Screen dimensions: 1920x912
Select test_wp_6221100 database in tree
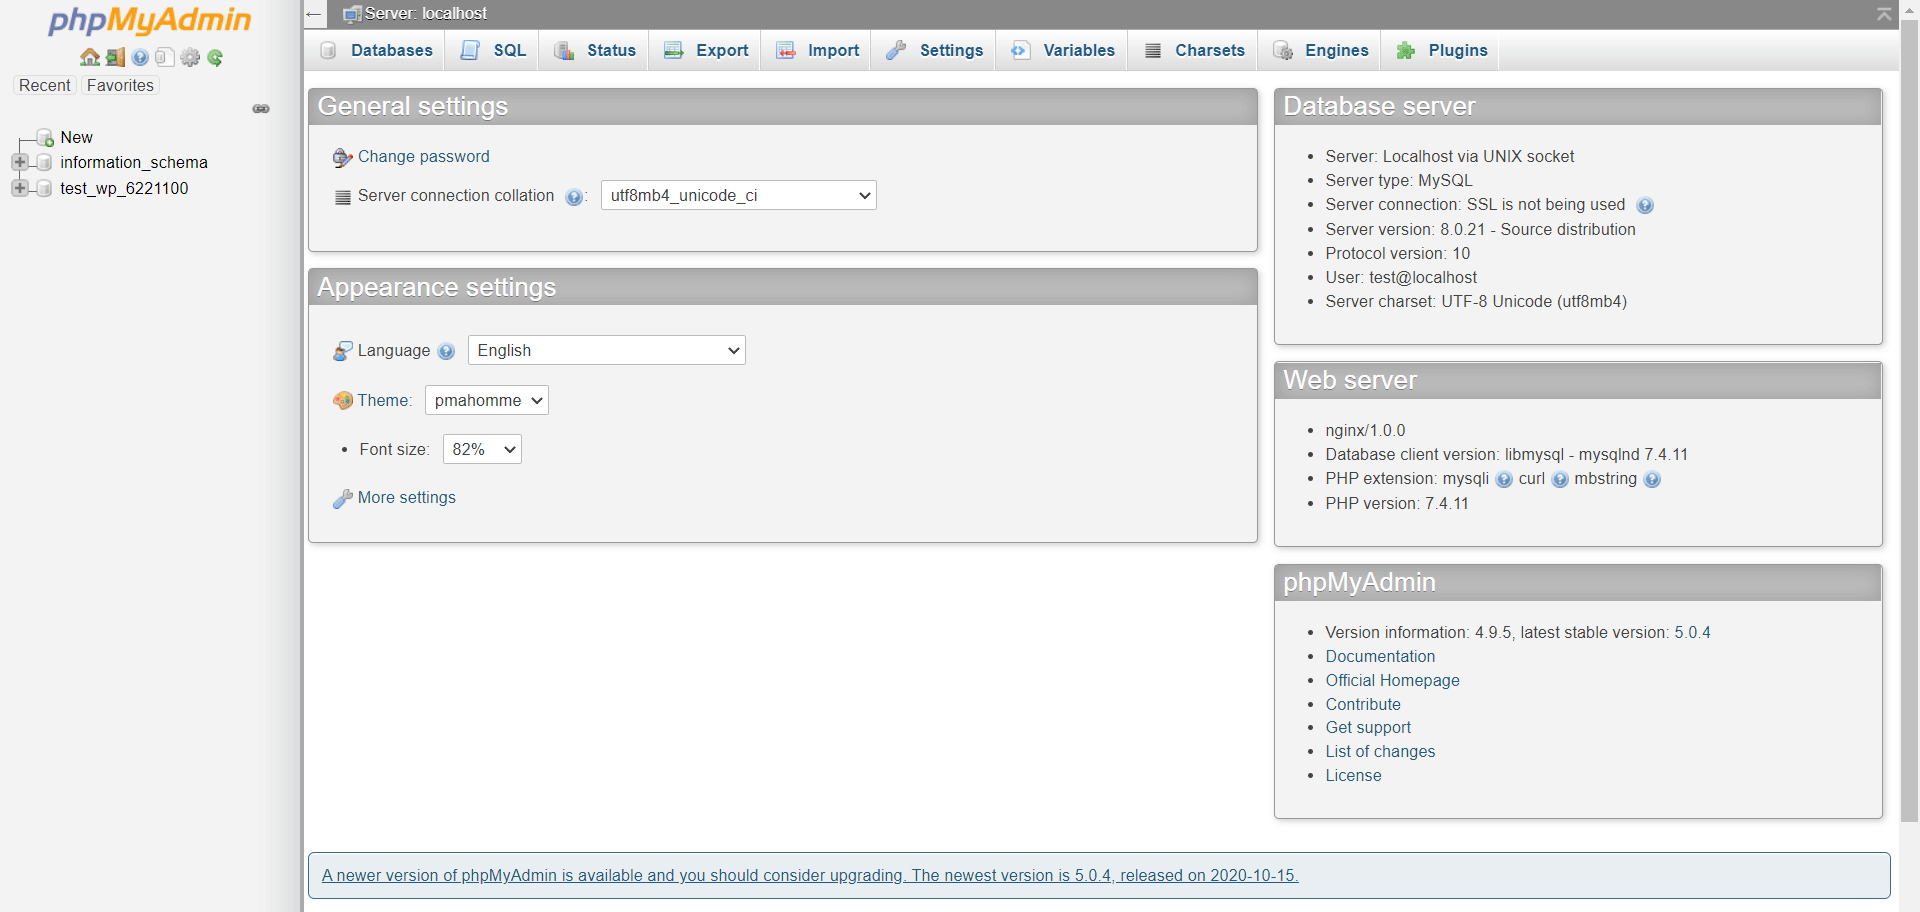pos(124,188)
